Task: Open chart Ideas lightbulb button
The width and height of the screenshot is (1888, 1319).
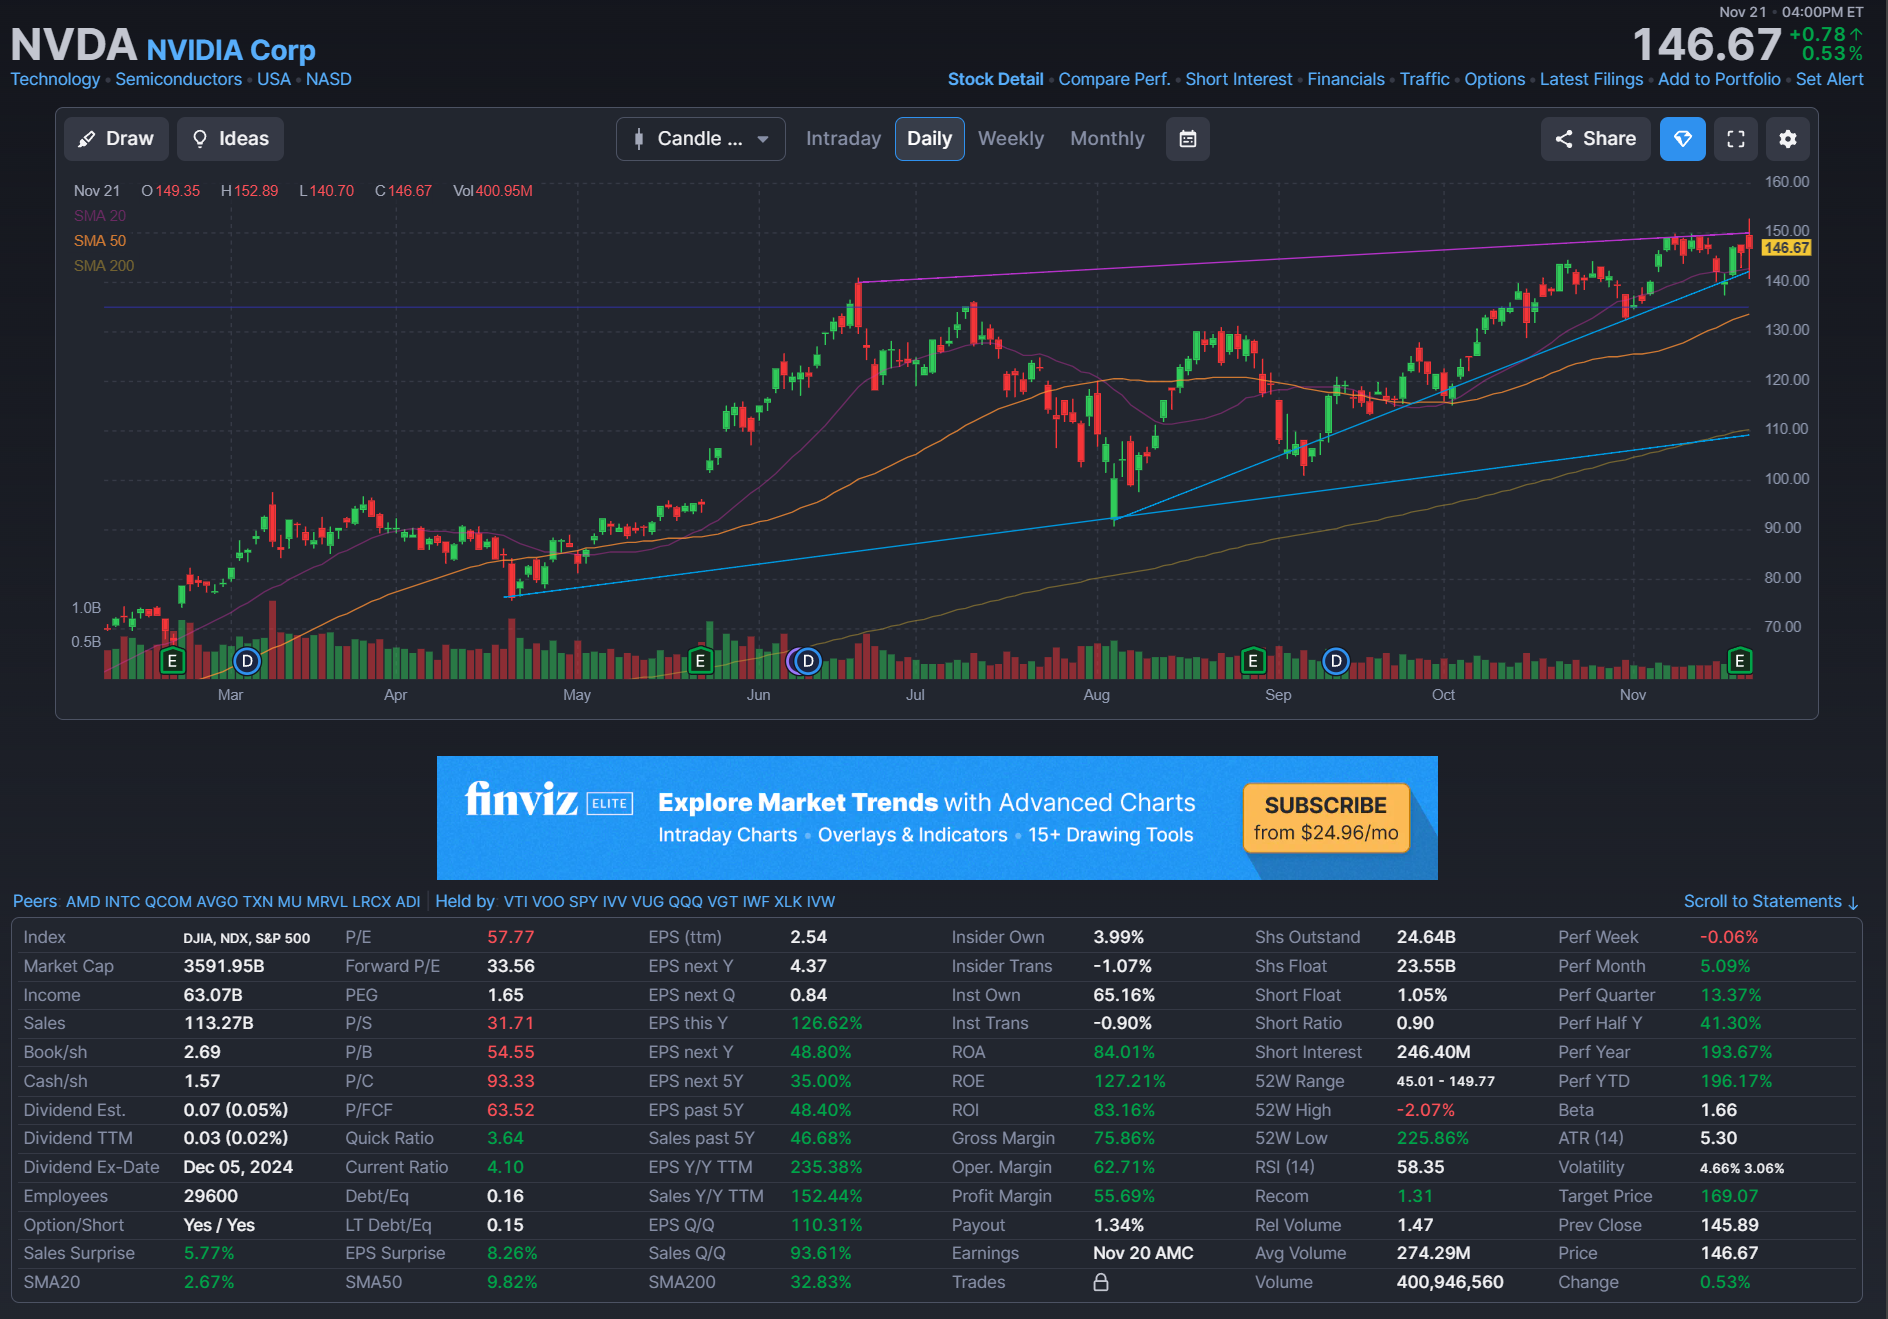Action: pyautogui.click(x=231, y=139)
